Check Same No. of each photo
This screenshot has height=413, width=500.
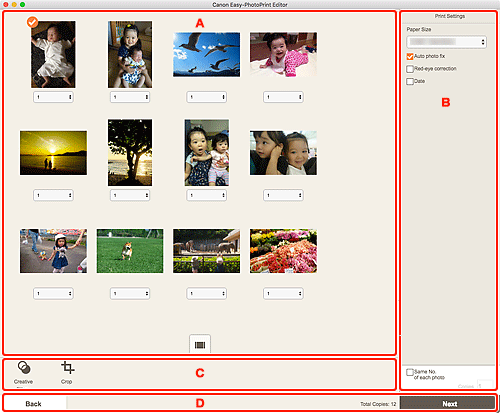(x=410, y=372)
